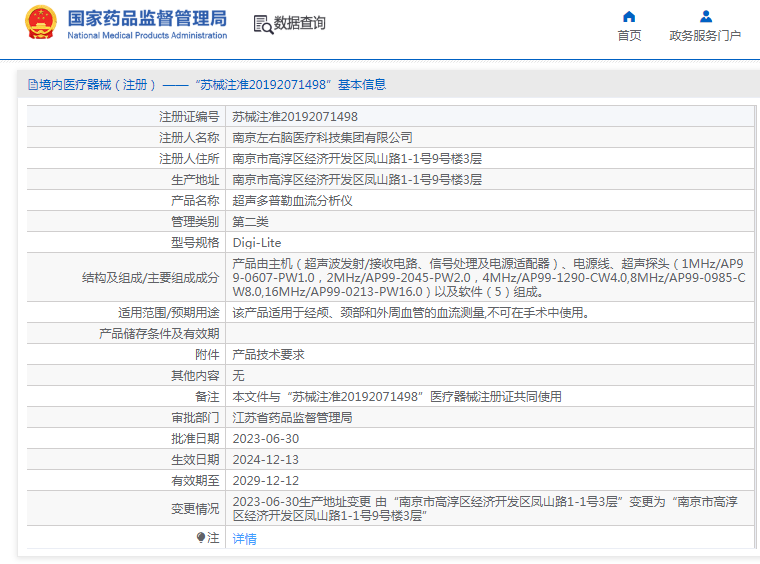
Task: Click the 国家药品监督管理局 site title
Action: 147,18
